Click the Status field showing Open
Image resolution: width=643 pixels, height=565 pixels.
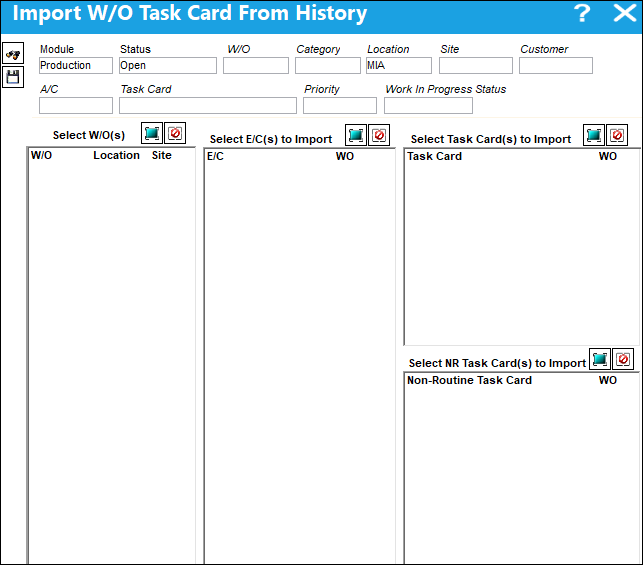(x=168, y=66)
